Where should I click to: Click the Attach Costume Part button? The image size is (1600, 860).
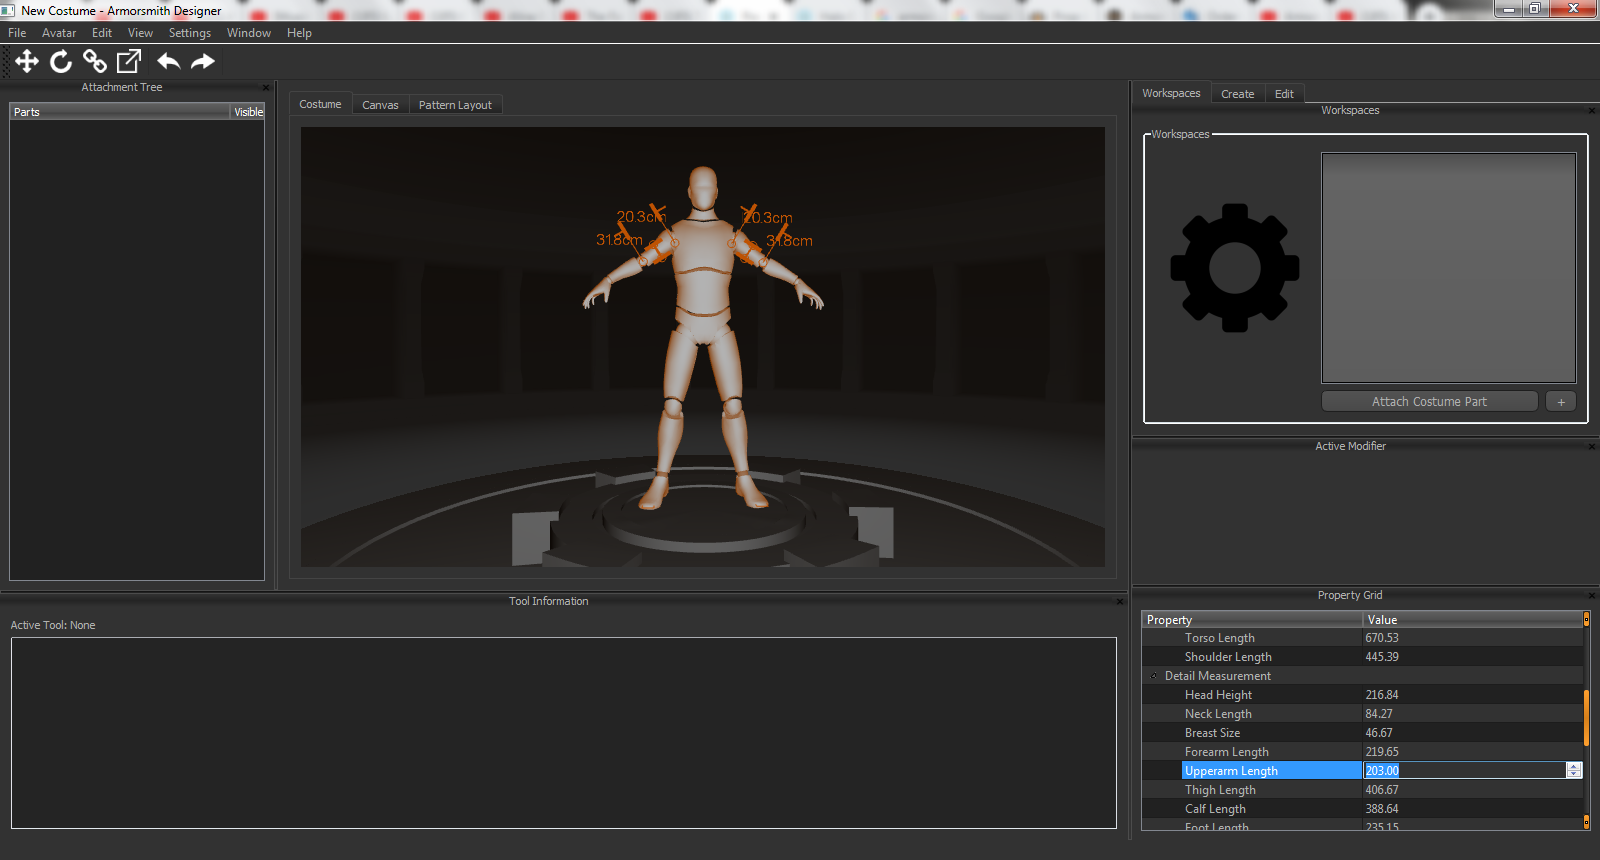[1429, 402]
